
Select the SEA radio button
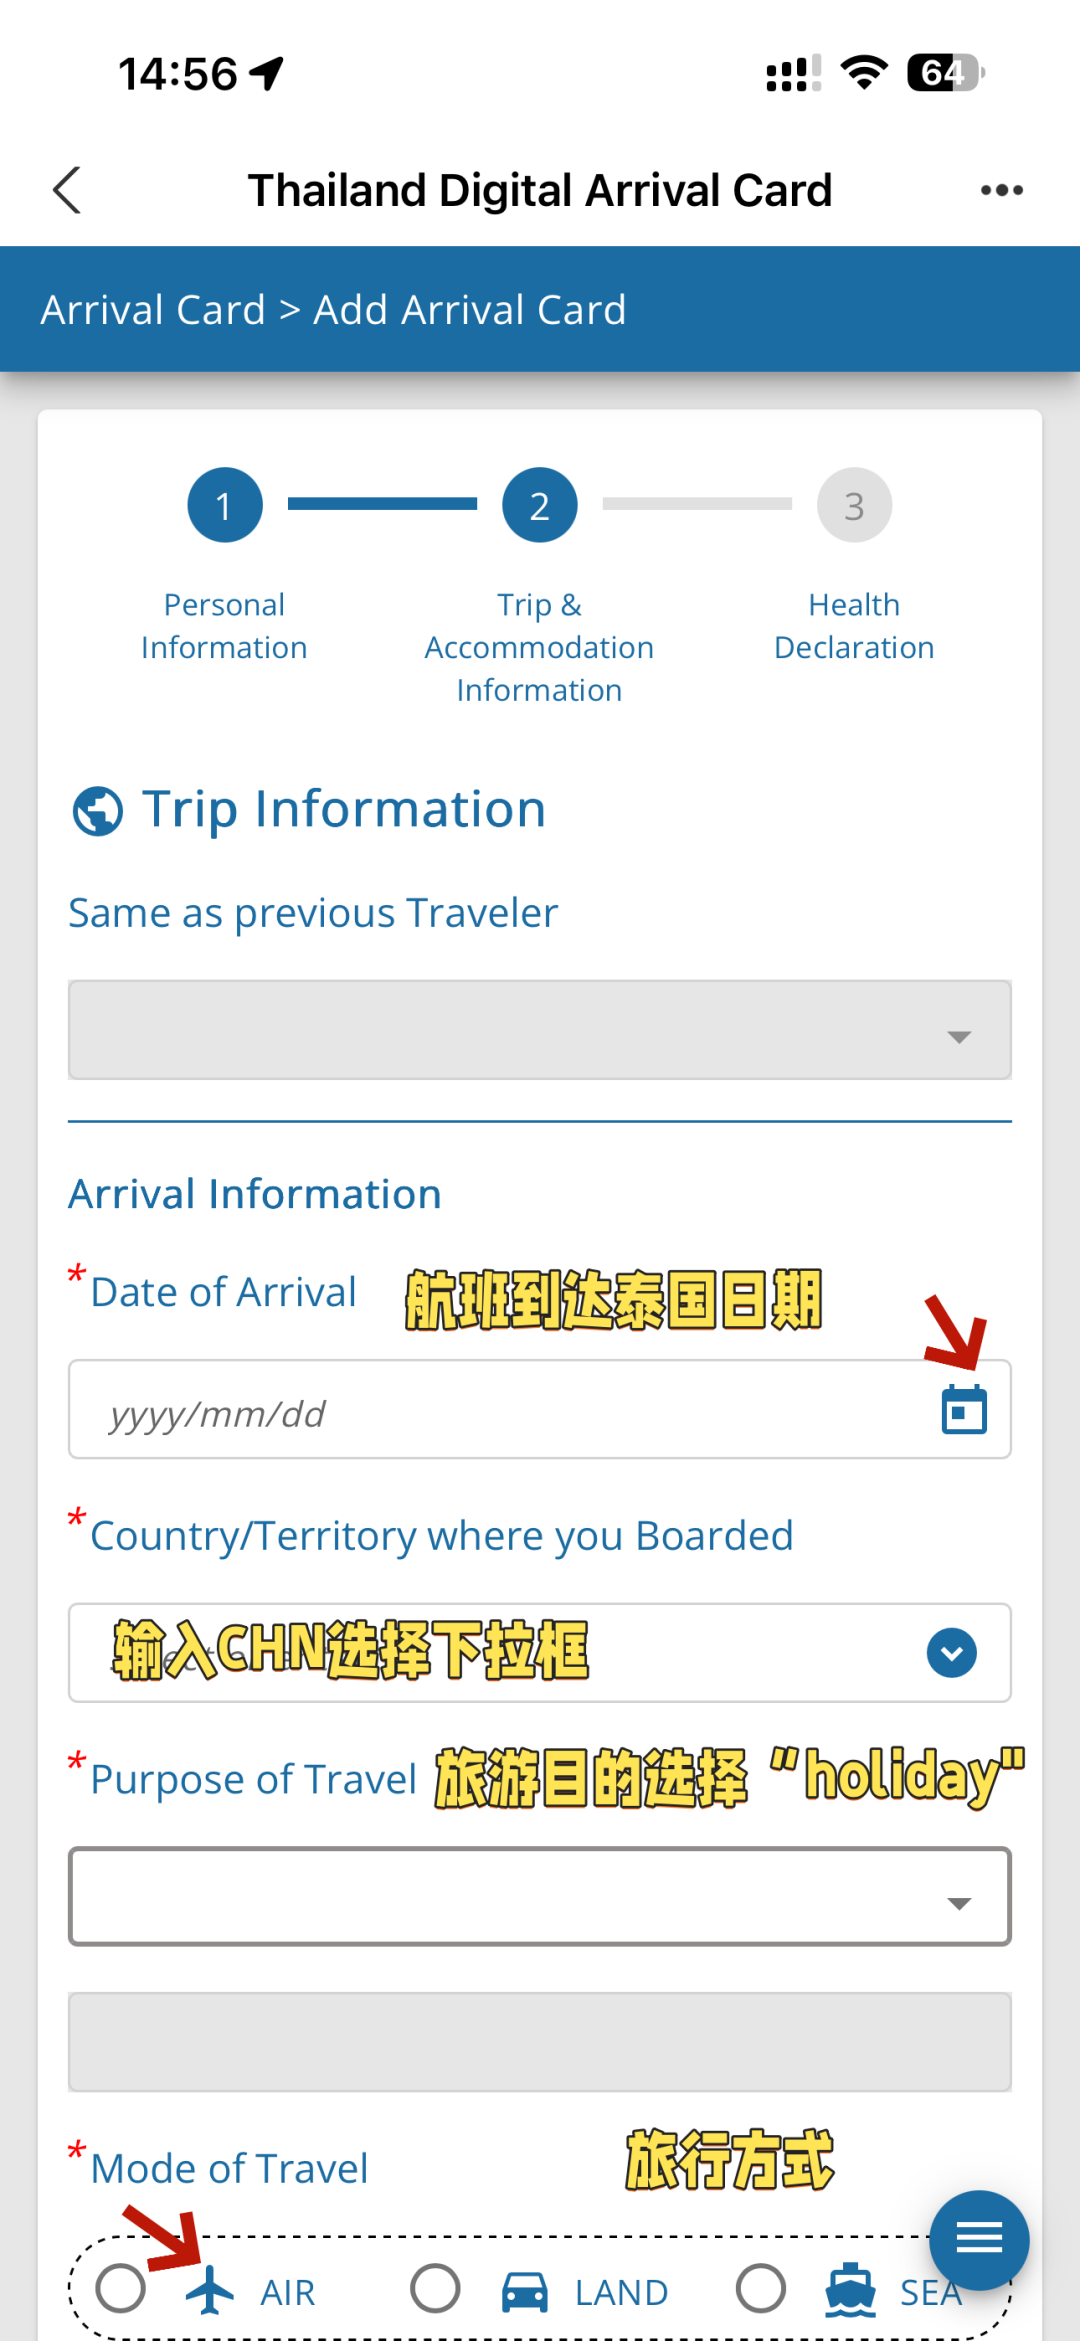click(761, 2288)
